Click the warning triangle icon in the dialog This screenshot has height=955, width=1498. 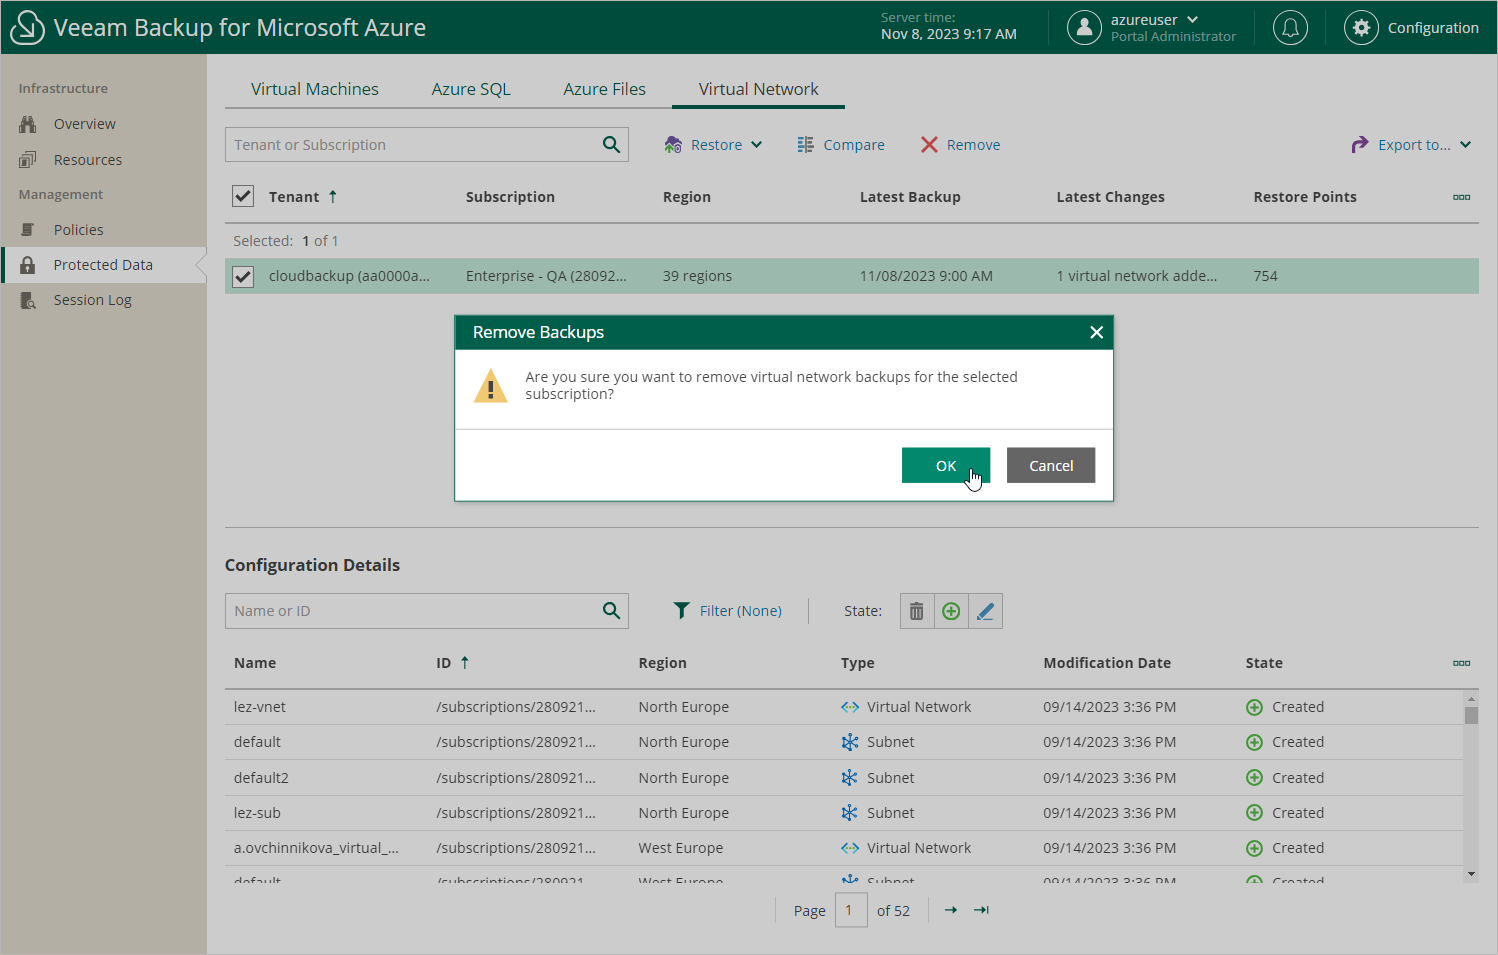(x=490, y=386)
